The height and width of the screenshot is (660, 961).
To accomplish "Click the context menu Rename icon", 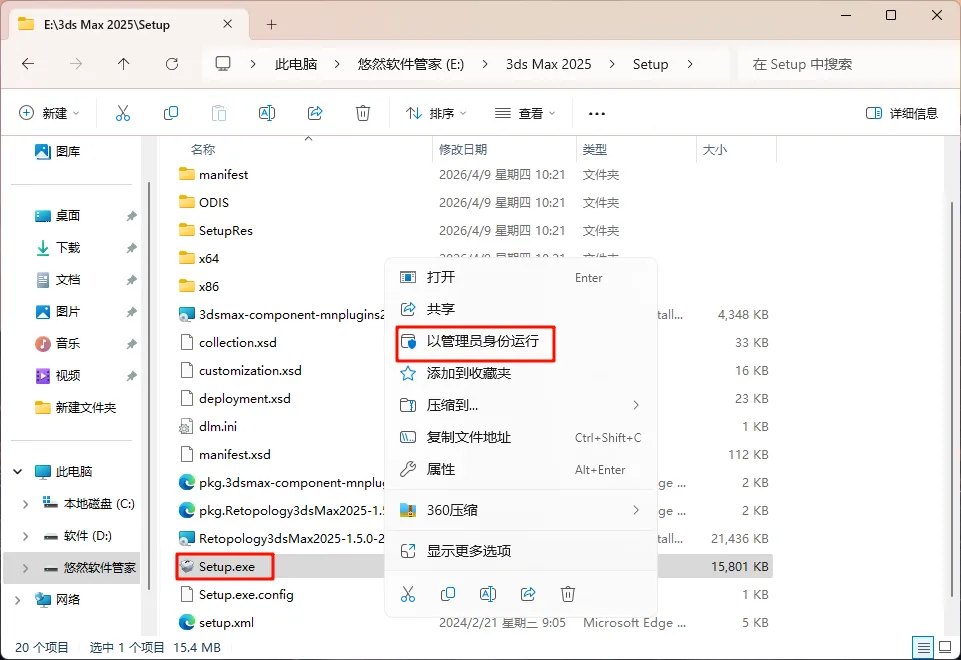I will [x=488, y=594].
